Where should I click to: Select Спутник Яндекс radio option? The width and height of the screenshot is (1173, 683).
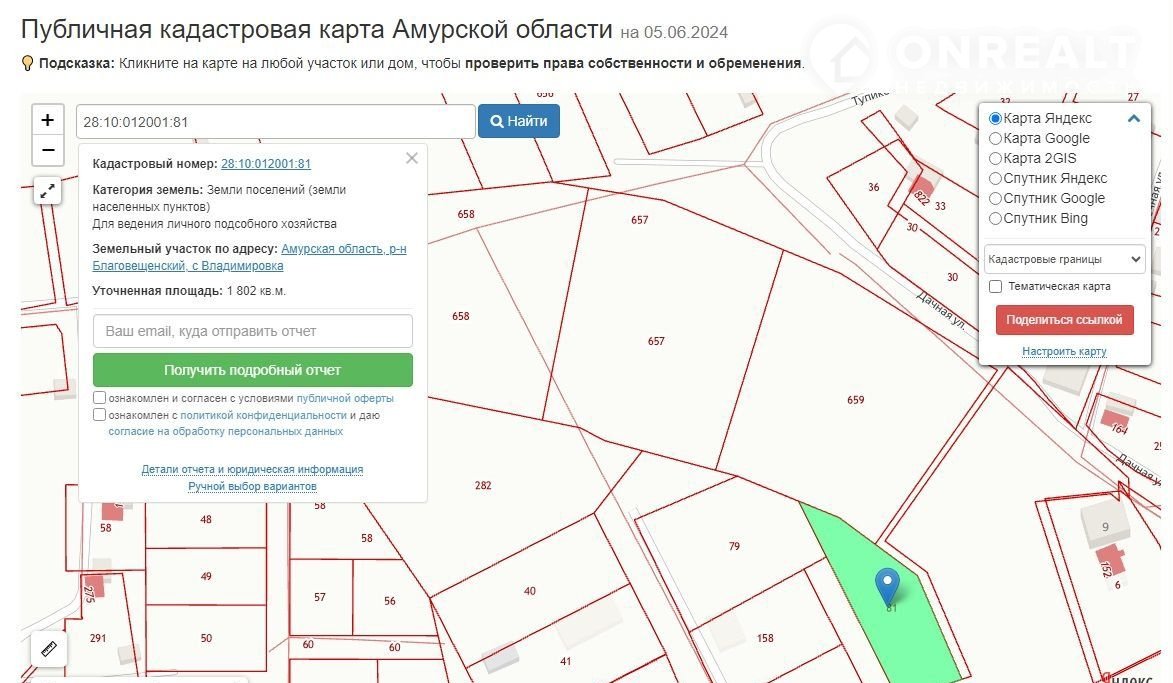[x=995, y=179]
